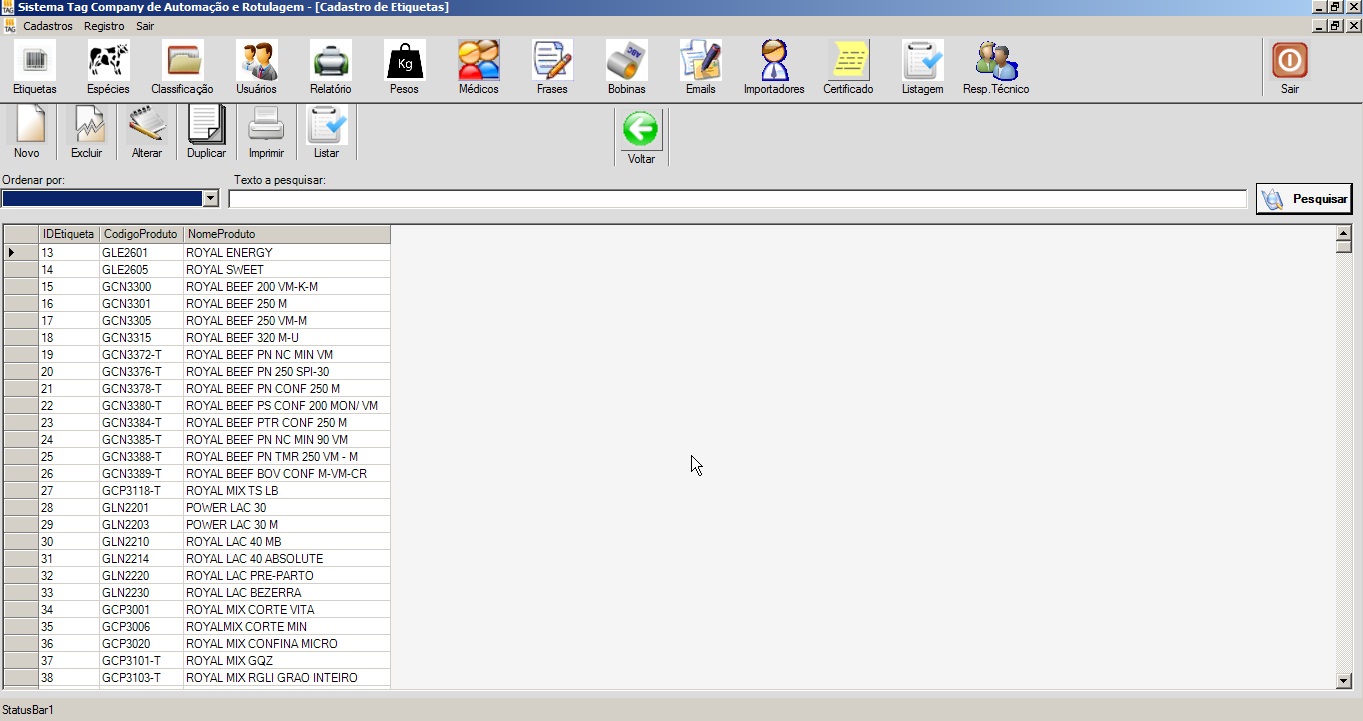This screenshot has height=721, width=1363.
Task: Click cell GCN3384-T
Action: 141,423
